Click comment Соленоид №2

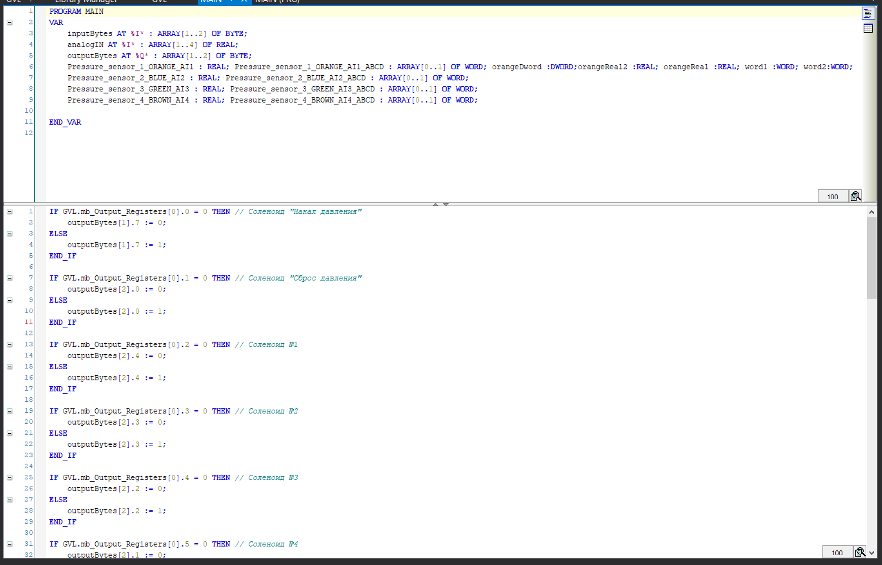pos(266,411)
